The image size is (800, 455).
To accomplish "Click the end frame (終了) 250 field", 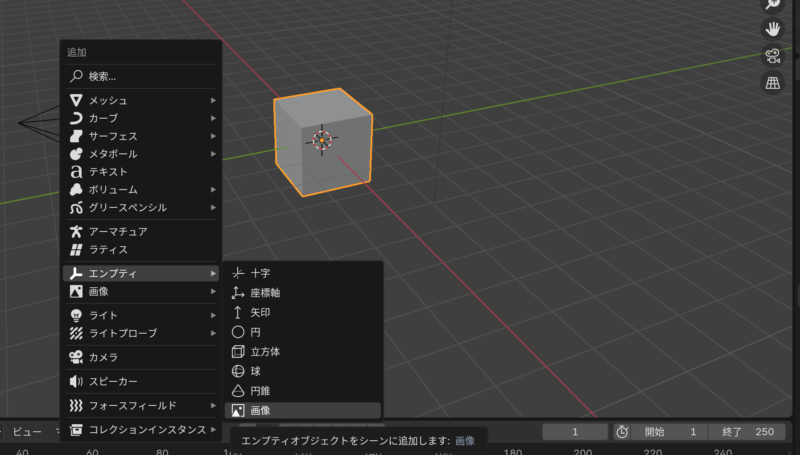I will (x=747, y=432).
